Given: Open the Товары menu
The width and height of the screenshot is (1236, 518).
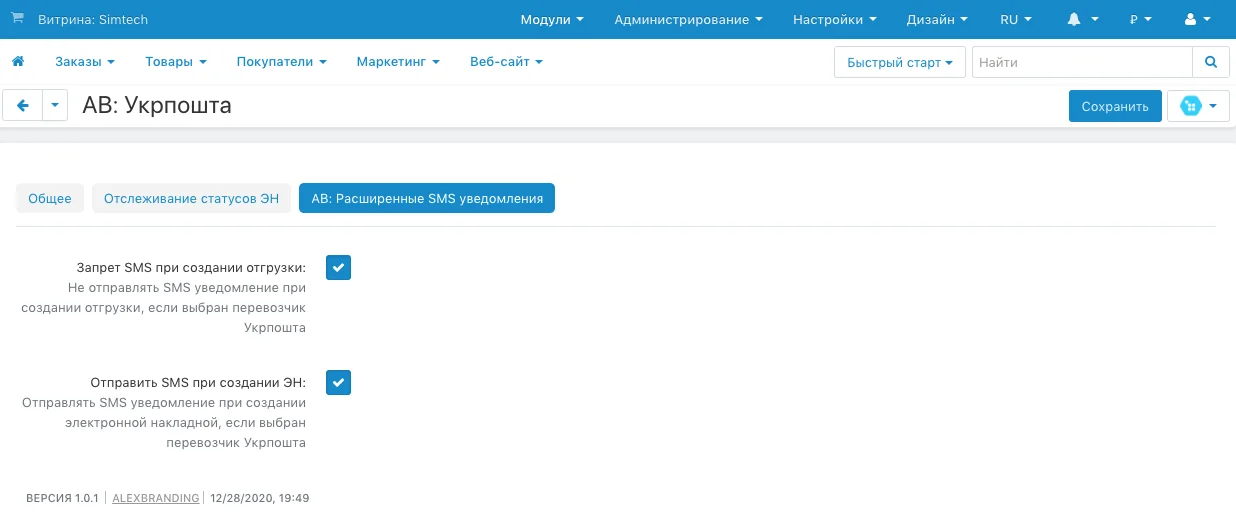Looking at the screenshot, I should [x=175, y=62].
